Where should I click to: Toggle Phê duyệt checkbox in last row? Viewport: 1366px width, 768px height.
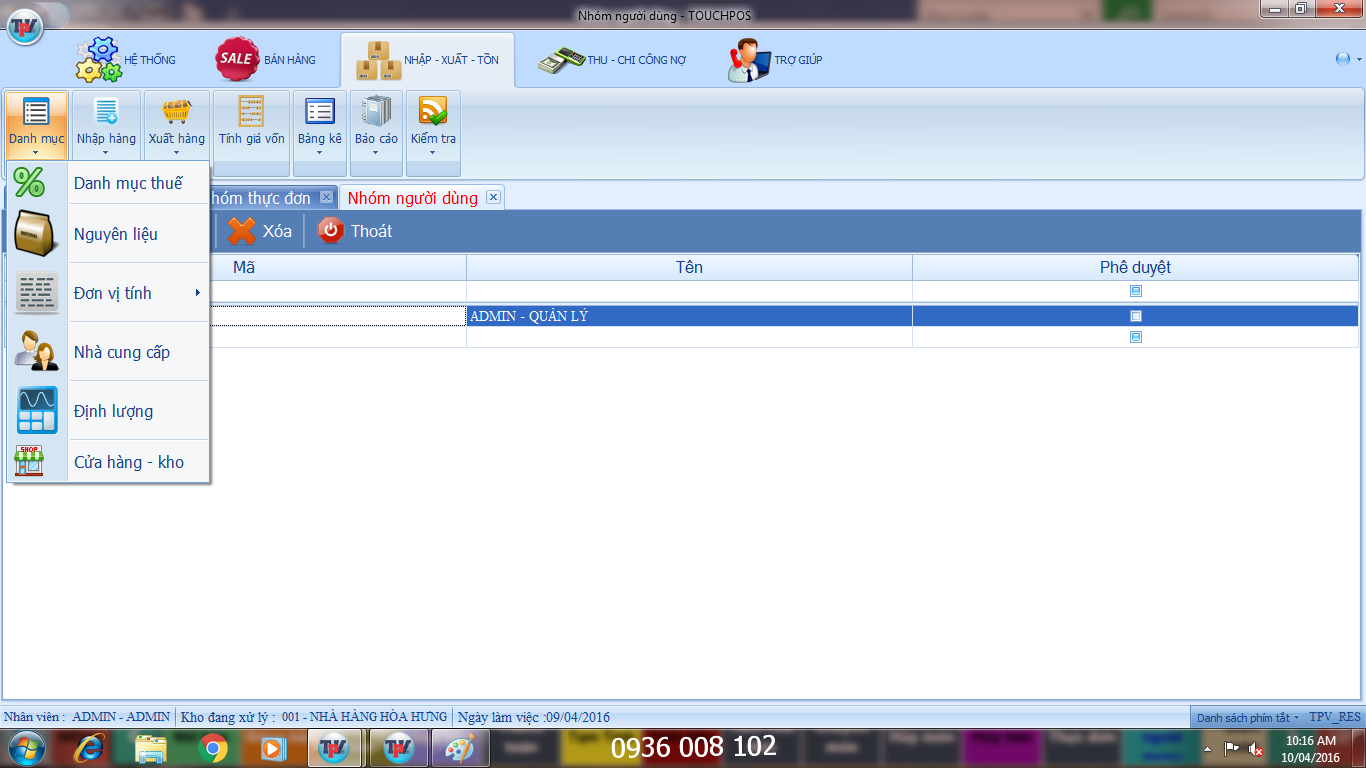point(1135,337)
